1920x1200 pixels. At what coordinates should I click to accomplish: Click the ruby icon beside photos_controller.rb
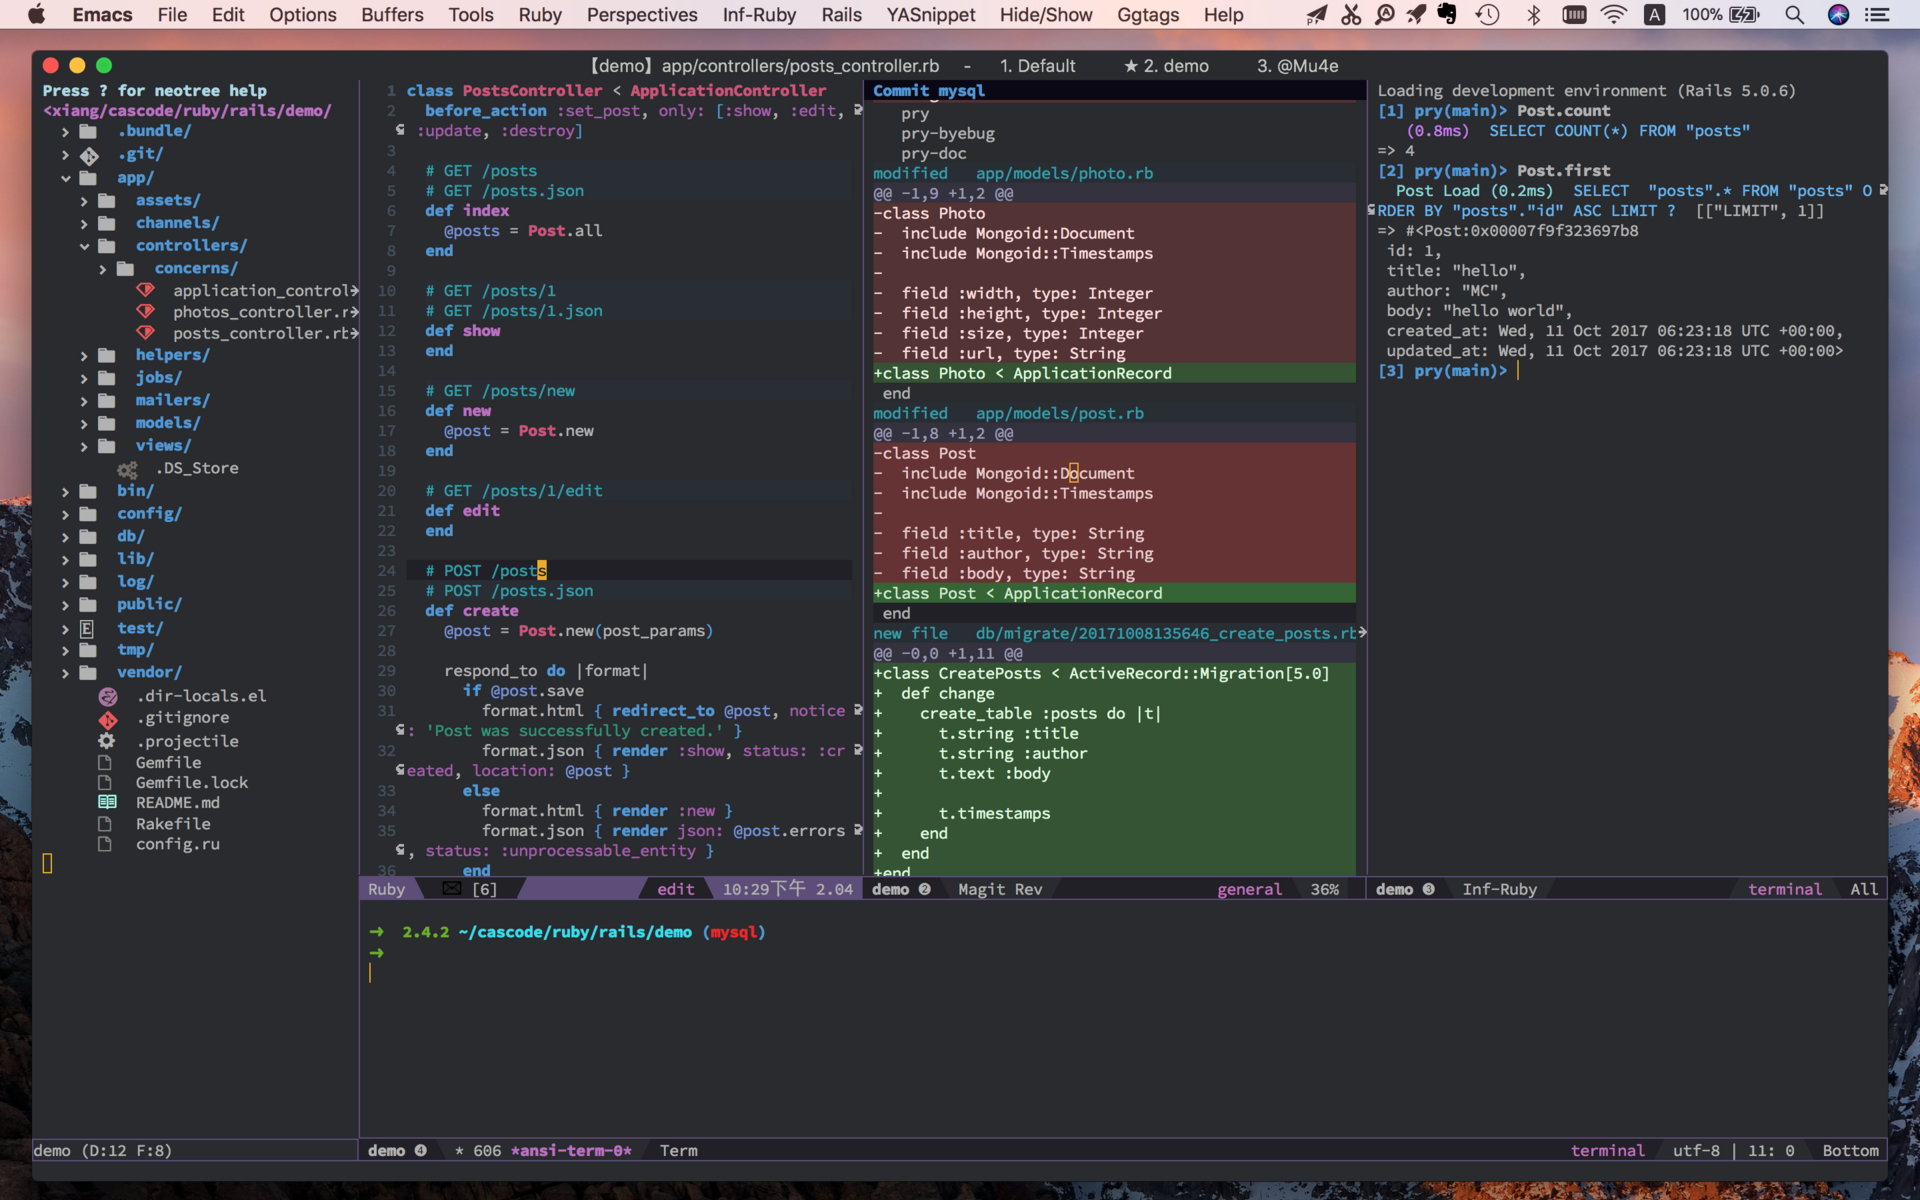pos(145,311)
